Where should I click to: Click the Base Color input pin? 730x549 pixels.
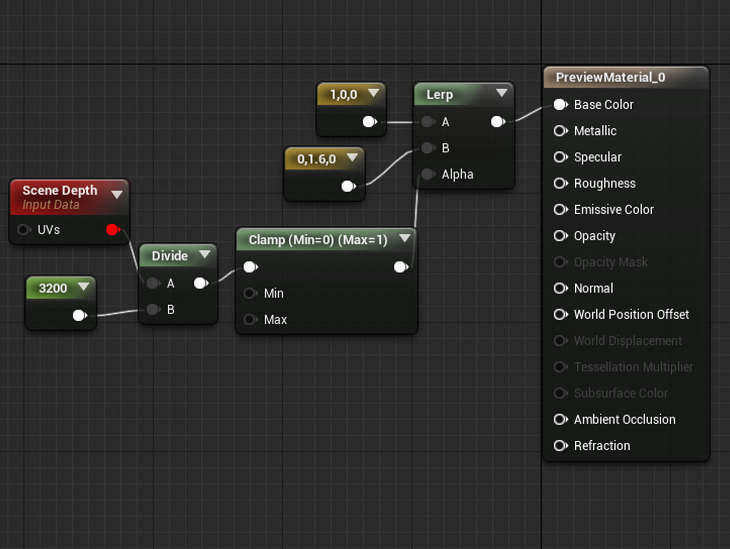[560, 105]
